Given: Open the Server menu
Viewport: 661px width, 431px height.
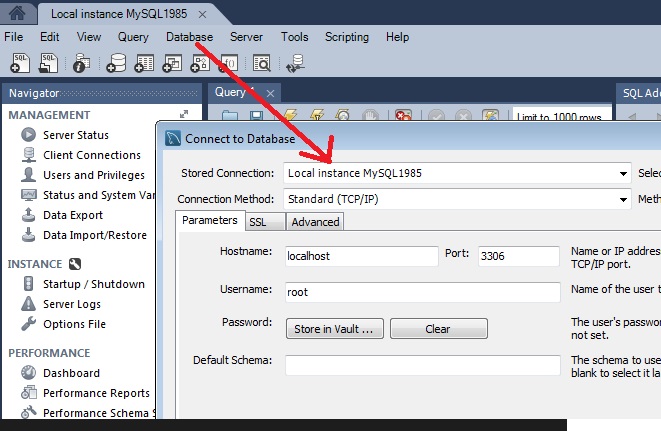Looking at the screenshot, I should (247, 37).
